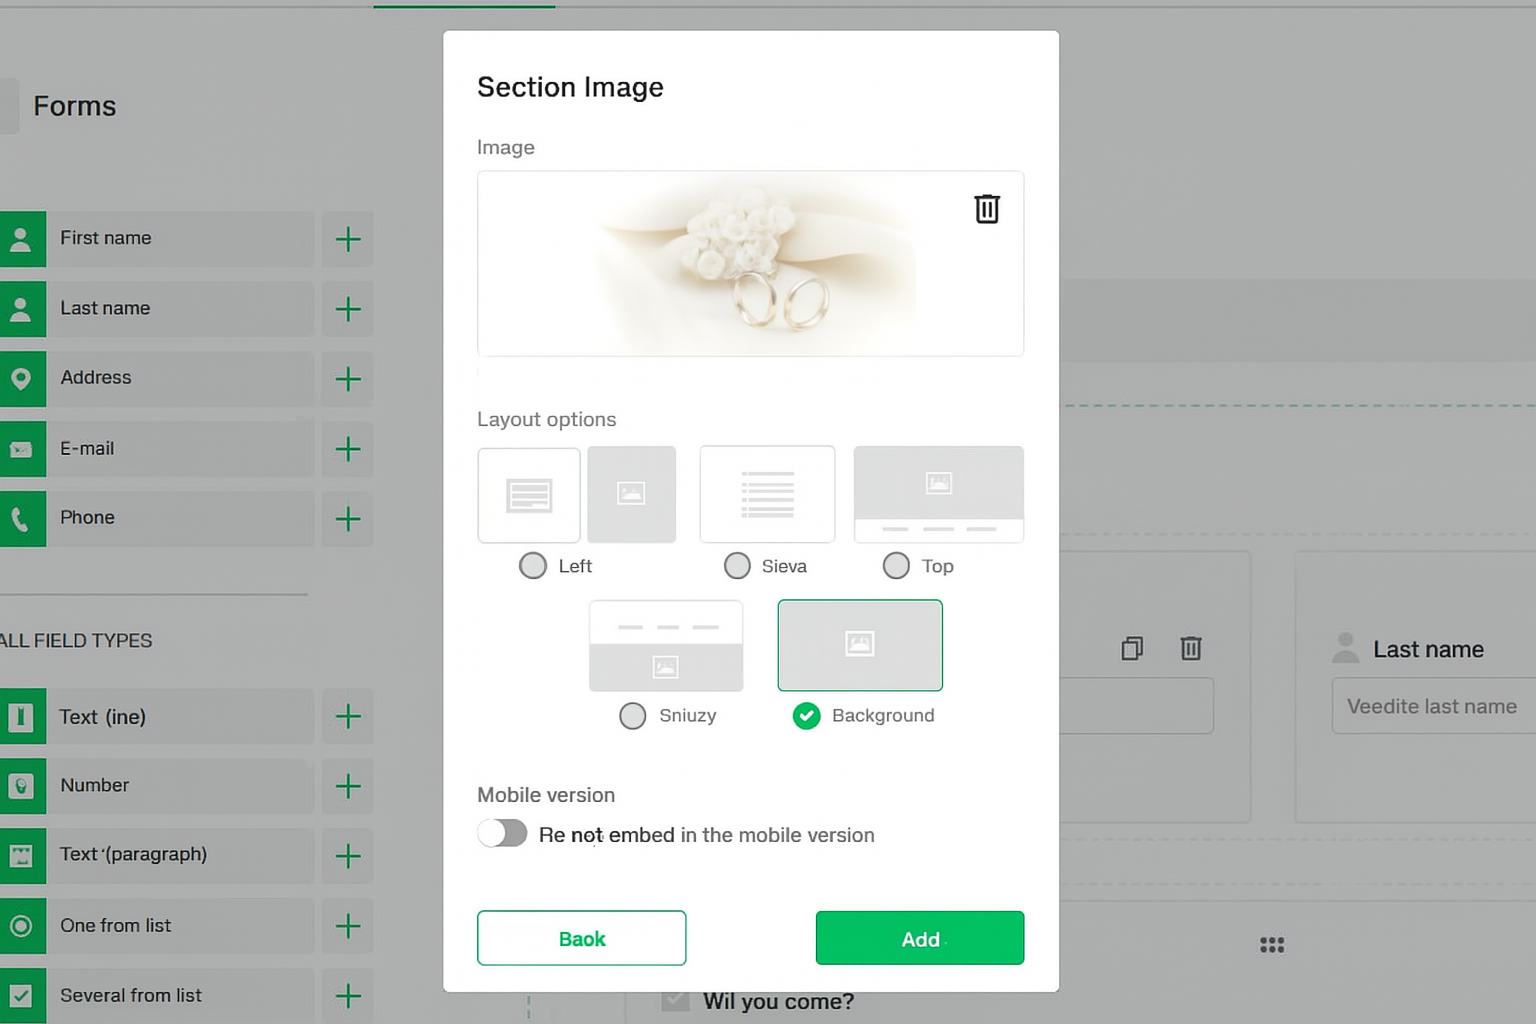Choose the Sieva layout thumbnail
The height and width of the screenshot is (1024, 1536).
pos(767,495)
